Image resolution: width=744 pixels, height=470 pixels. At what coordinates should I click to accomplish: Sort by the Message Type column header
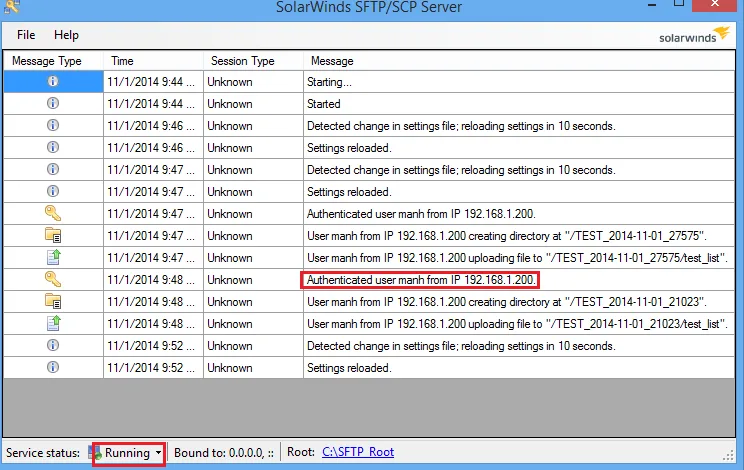click(x=46, y=61)
